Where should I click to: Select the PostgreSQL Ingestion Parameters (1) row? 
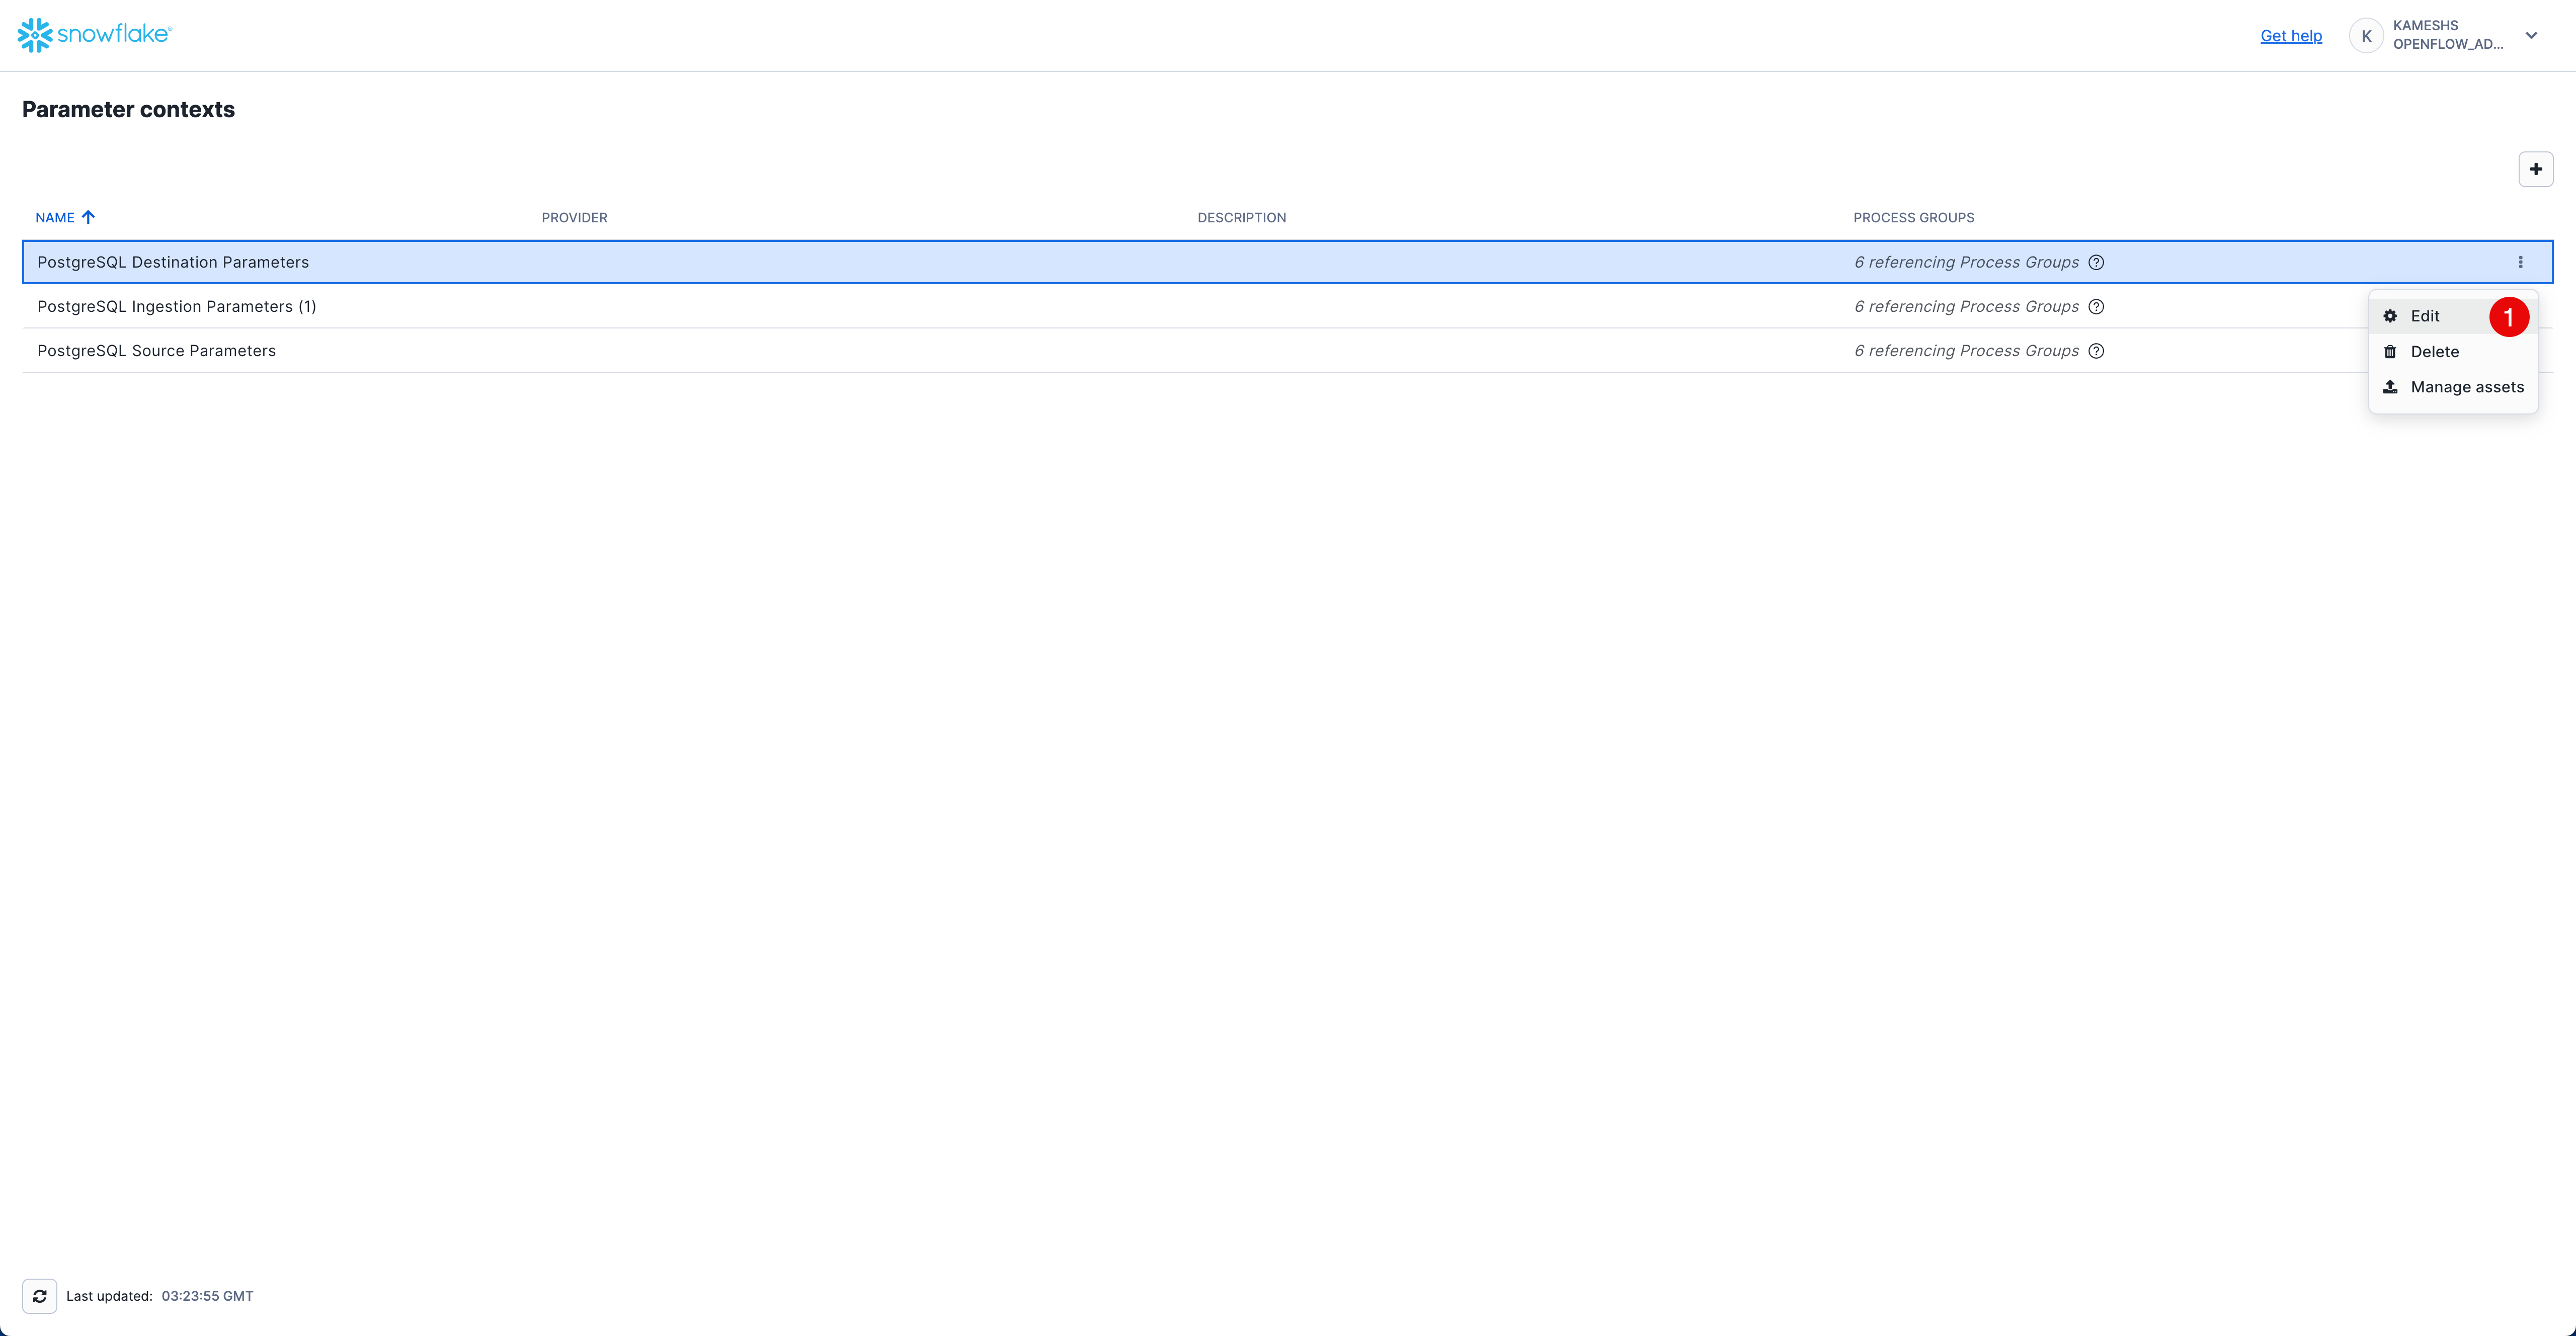(176, 307)
